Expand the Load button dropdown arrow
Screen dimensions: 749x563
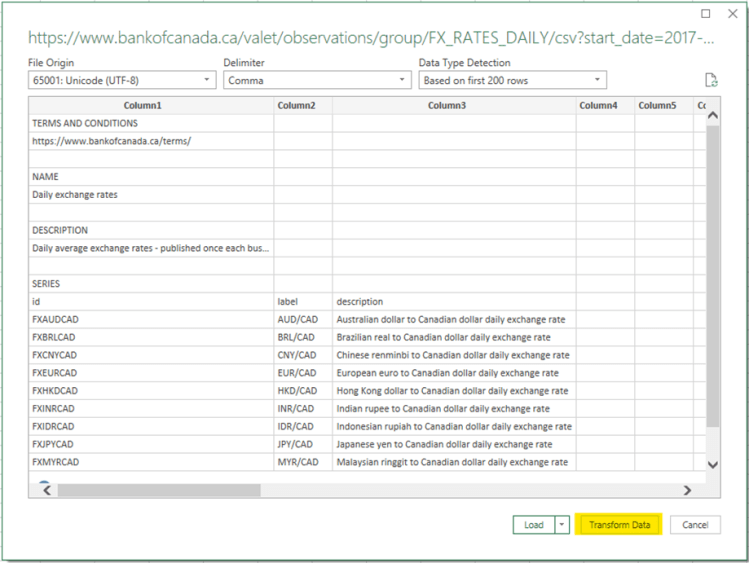[x=562, y=525]
